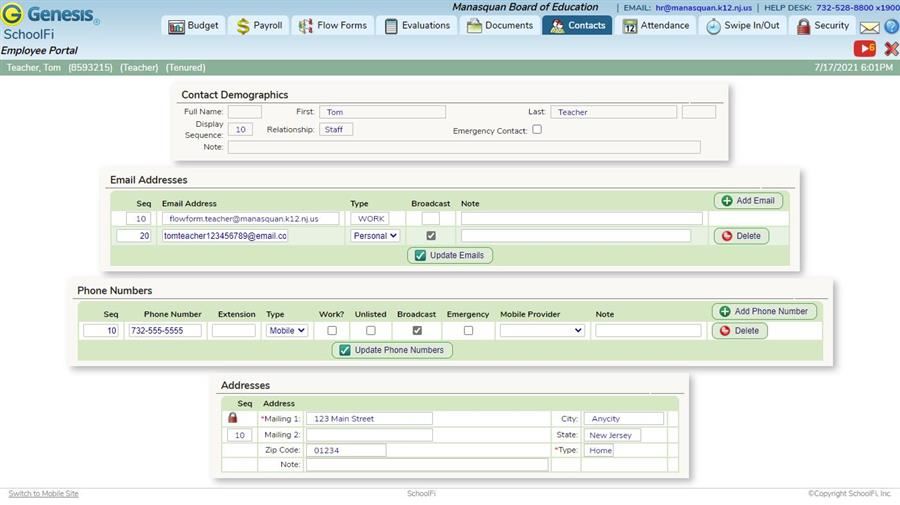The width and height of the screenshot is (900, 505).
Task: Click the Genesis SchoolFi logo
Action: pos(51,22)
